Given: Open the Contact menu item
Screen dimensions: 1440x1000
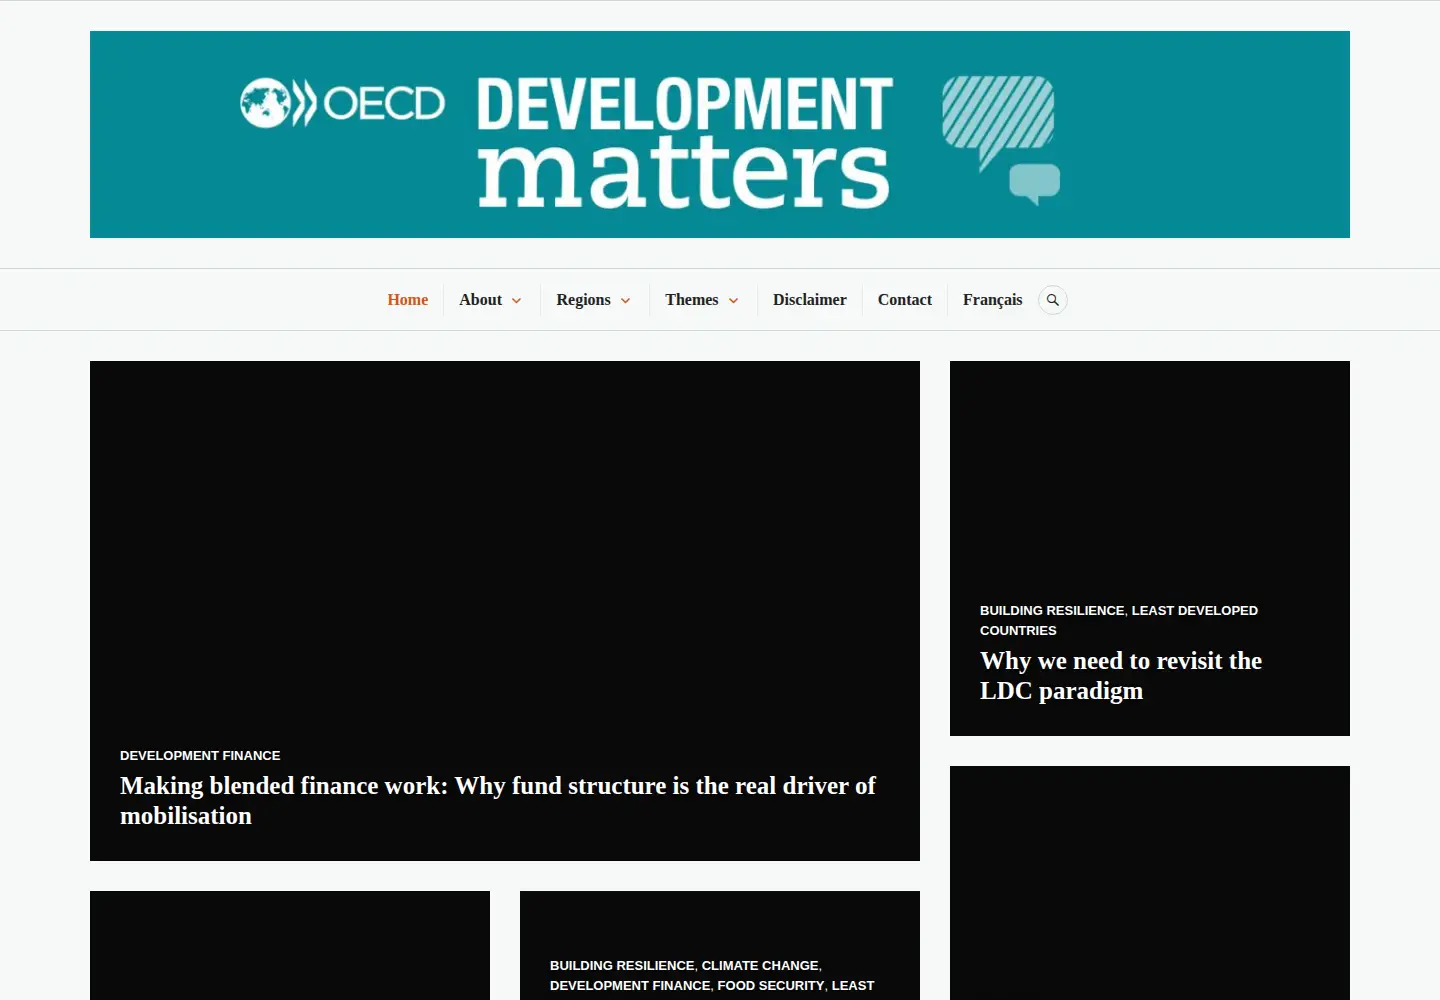Looking at the screenshot, I should tap(905, 300).
